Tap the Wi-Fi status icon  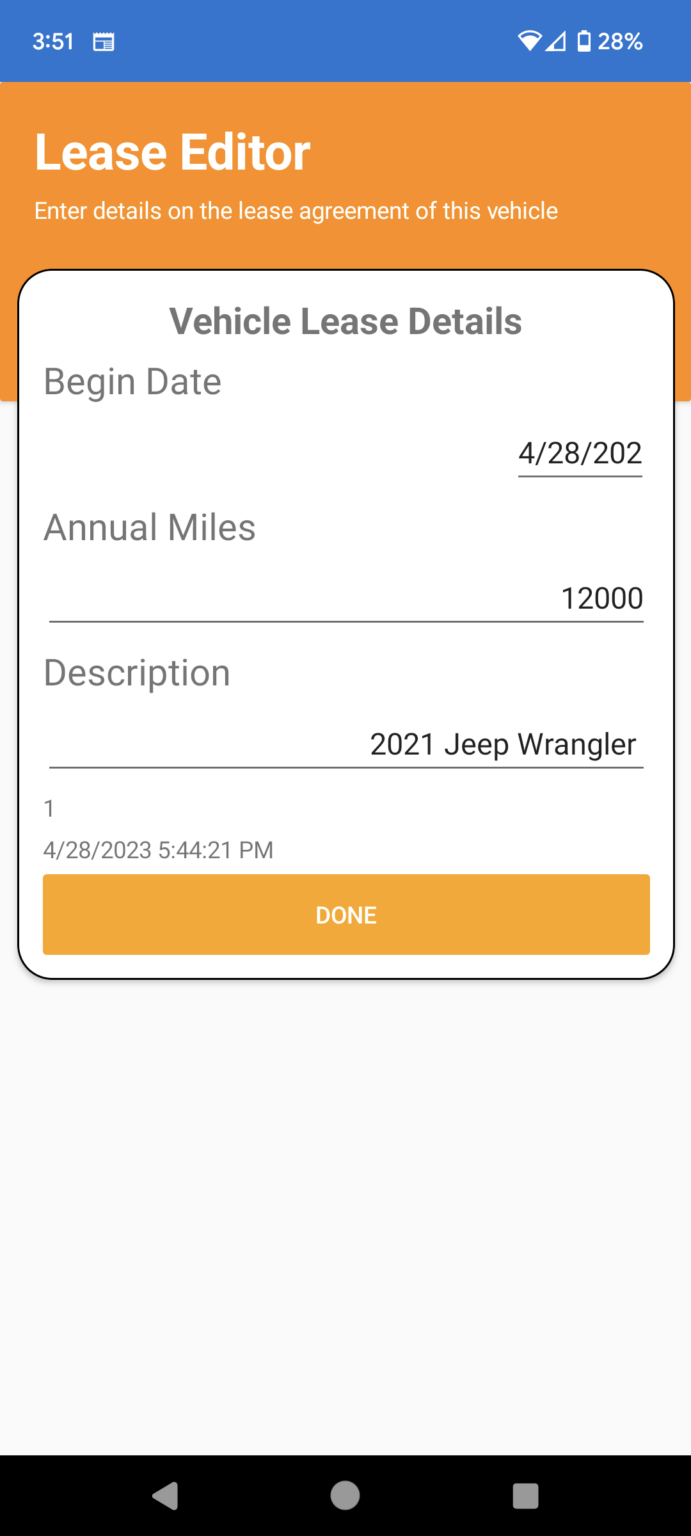(529, 42)
